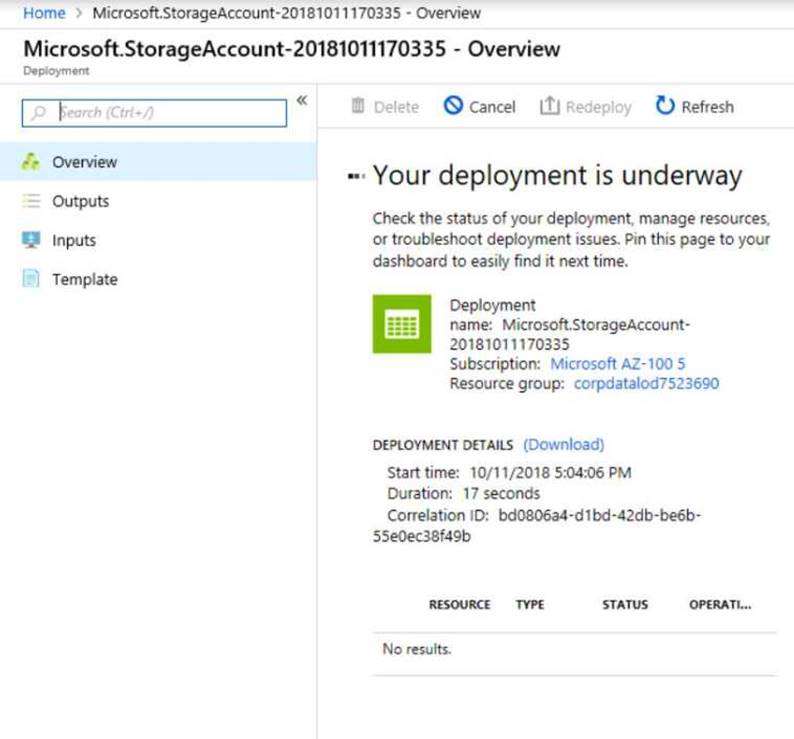The height and width of the screenshot is (739, 794).
Task: Click the OPERATI... column header
Action: [720, 604]
